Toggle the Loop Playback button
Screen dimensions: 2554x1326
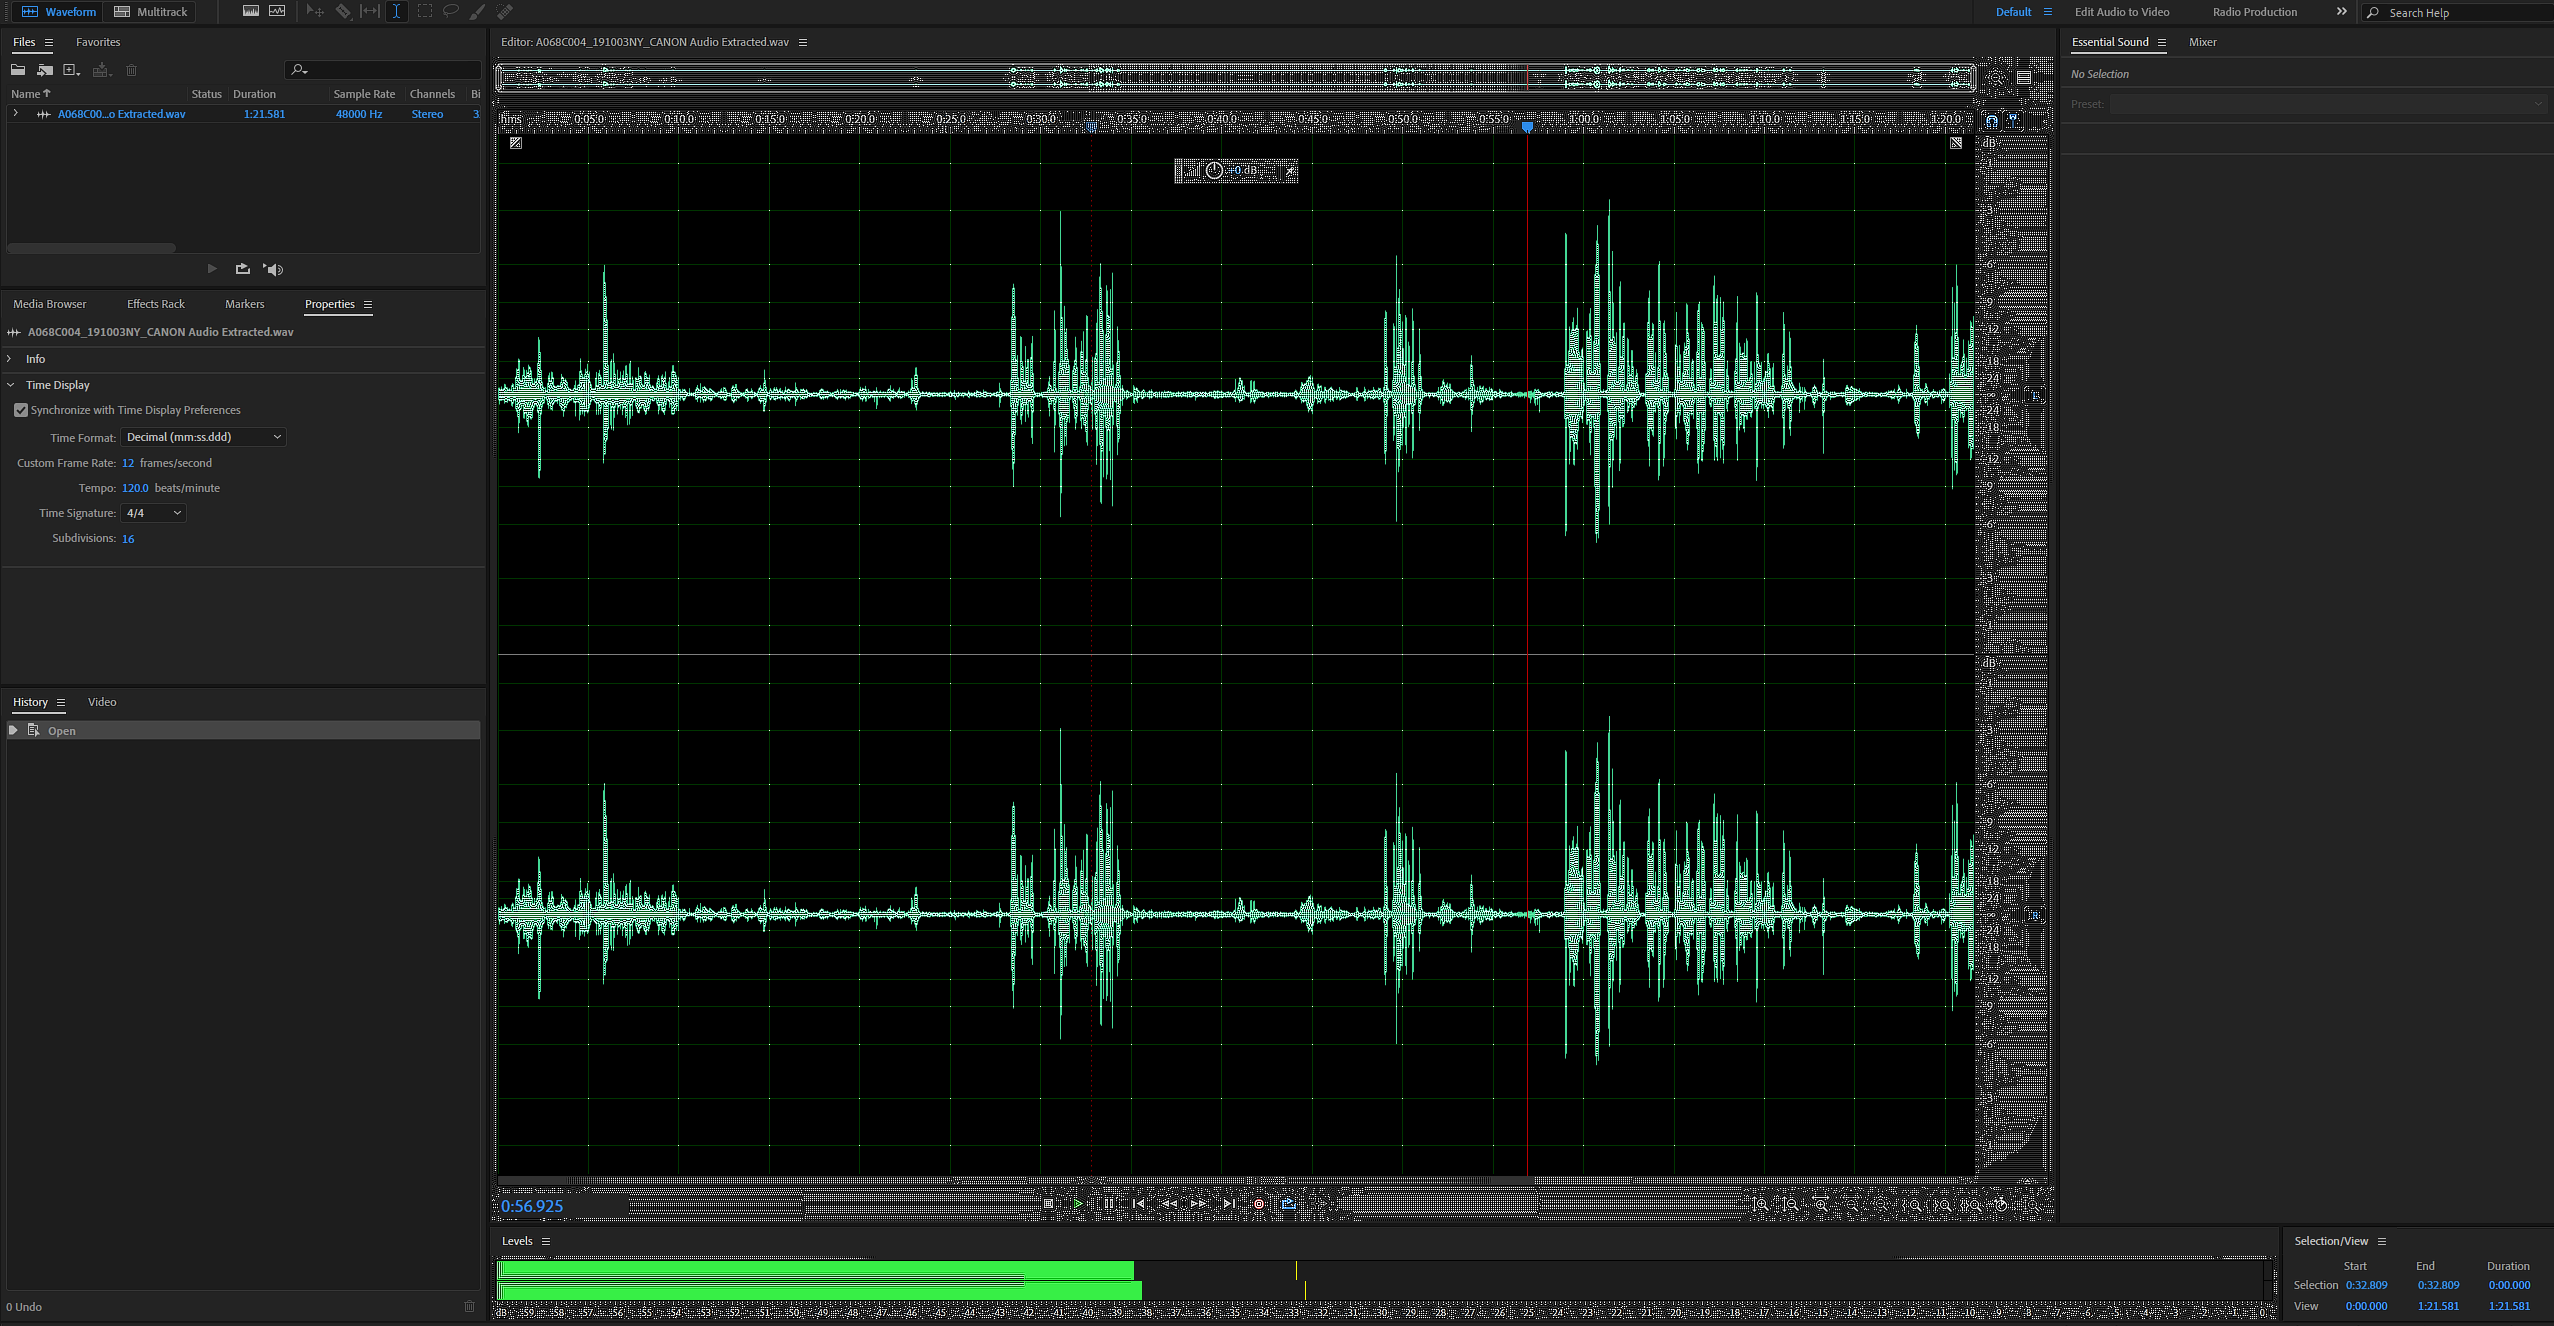[x=1288, y=1204]
